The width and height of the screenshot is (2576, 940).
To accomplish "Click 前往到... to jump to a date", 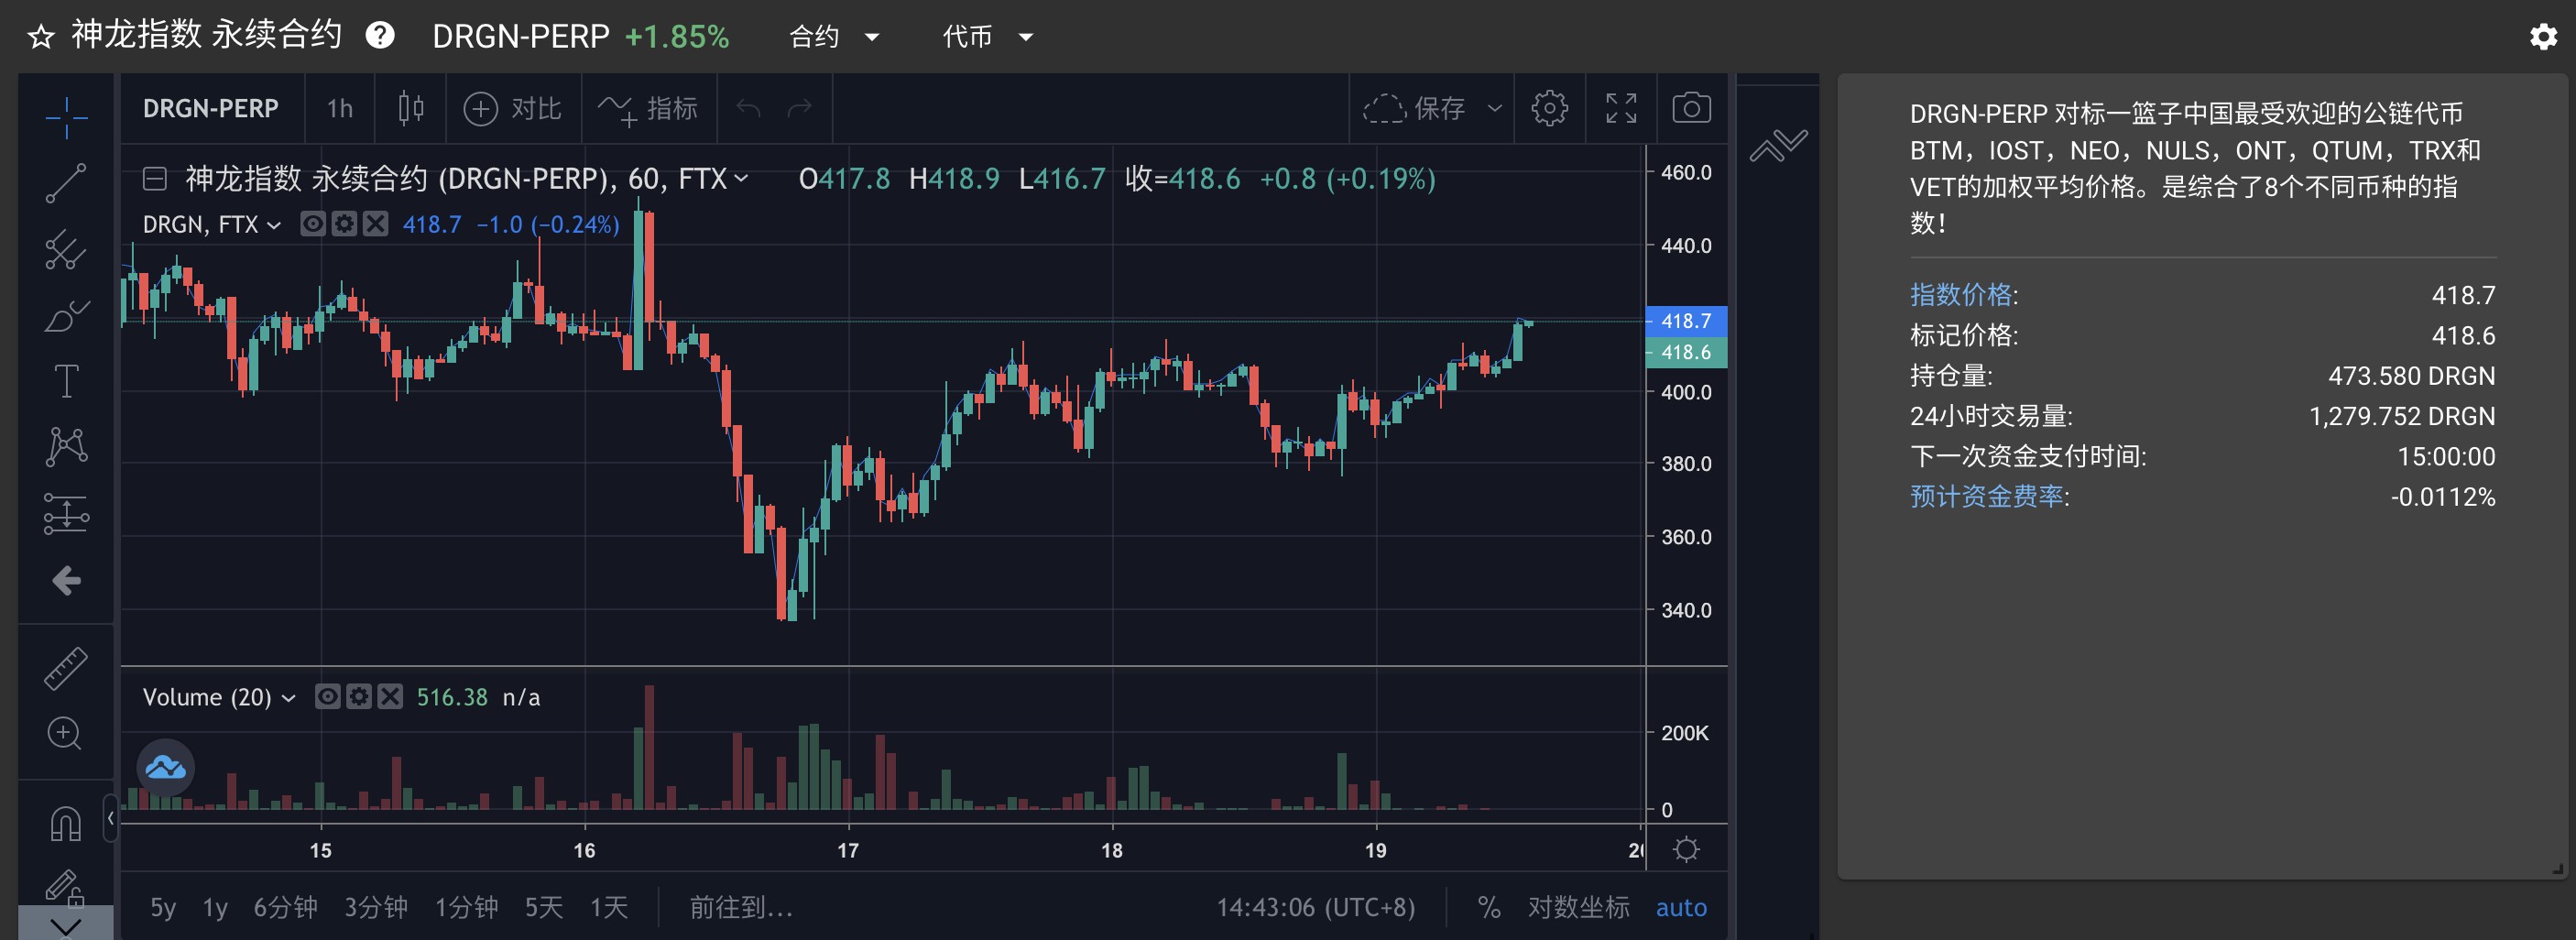I will 740,908.
